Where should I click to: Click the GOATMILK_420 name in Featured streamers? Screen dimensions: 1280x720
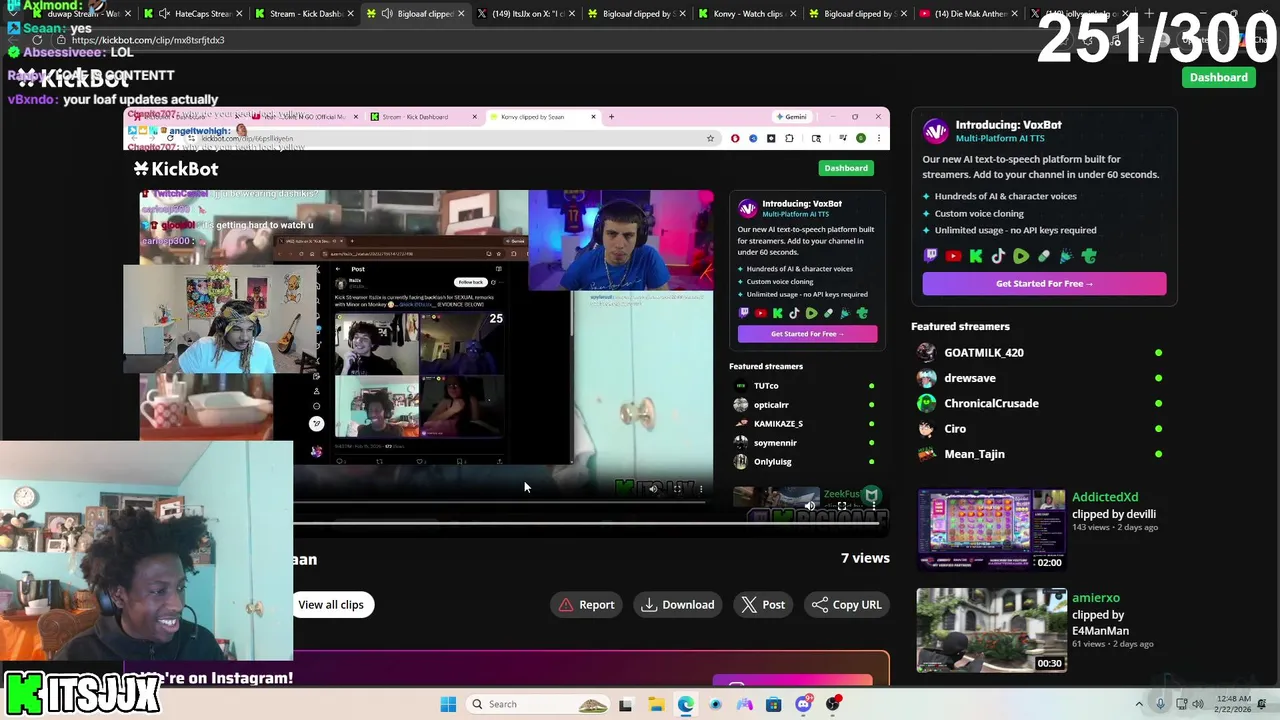[x=984, y=352]
